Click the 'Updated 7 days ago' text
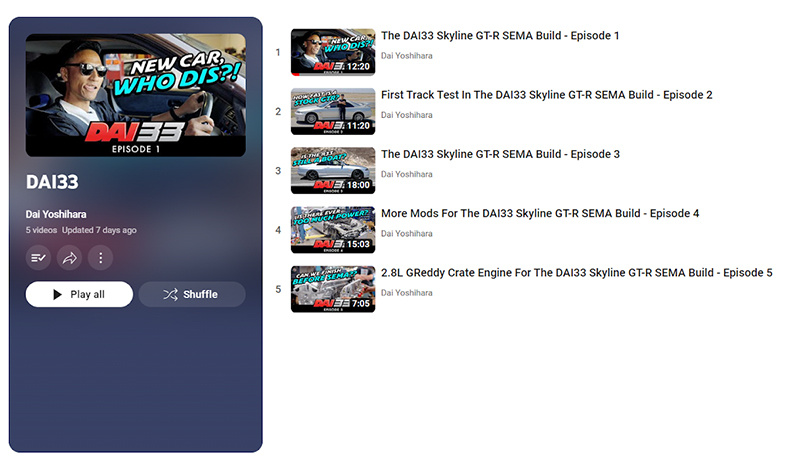The height and width of the screenshot is (462, 800). coord(99,230)
